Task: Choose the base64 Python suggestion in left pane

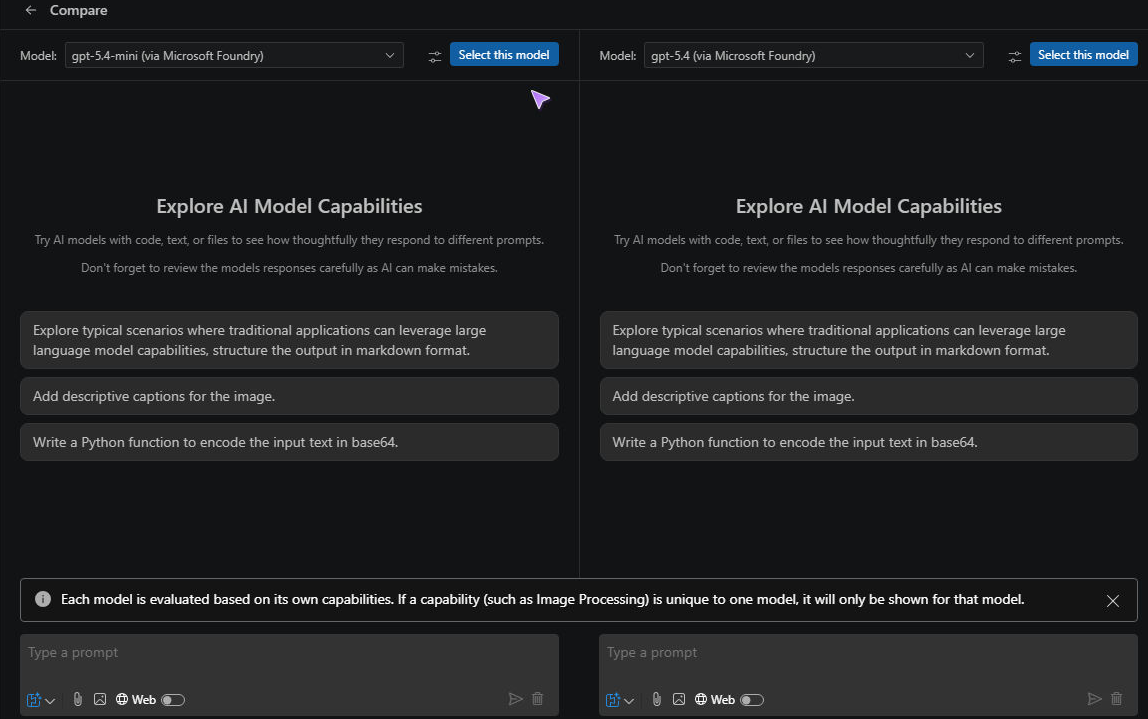Action: (x=289, y=442)
